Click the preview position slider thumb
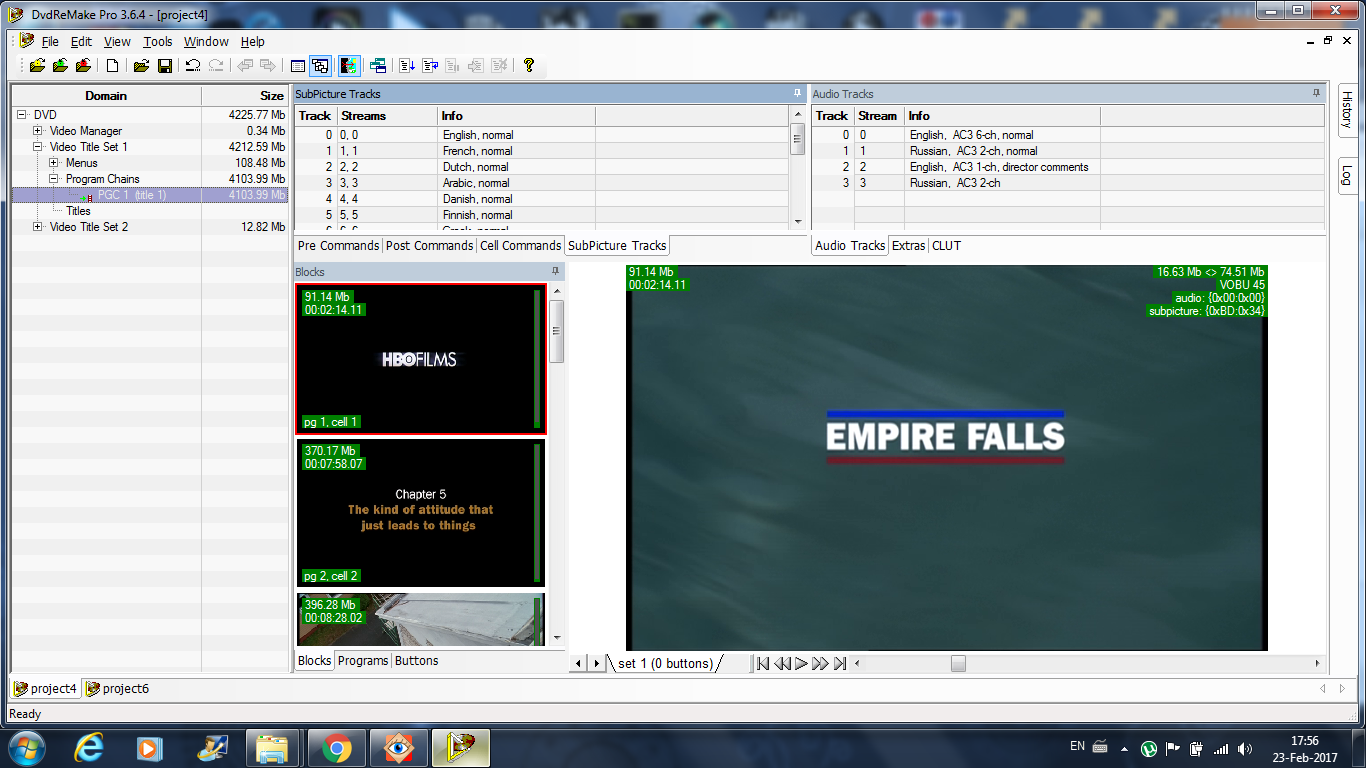The width and height of the screenshot is (1366, 768). 958,663
